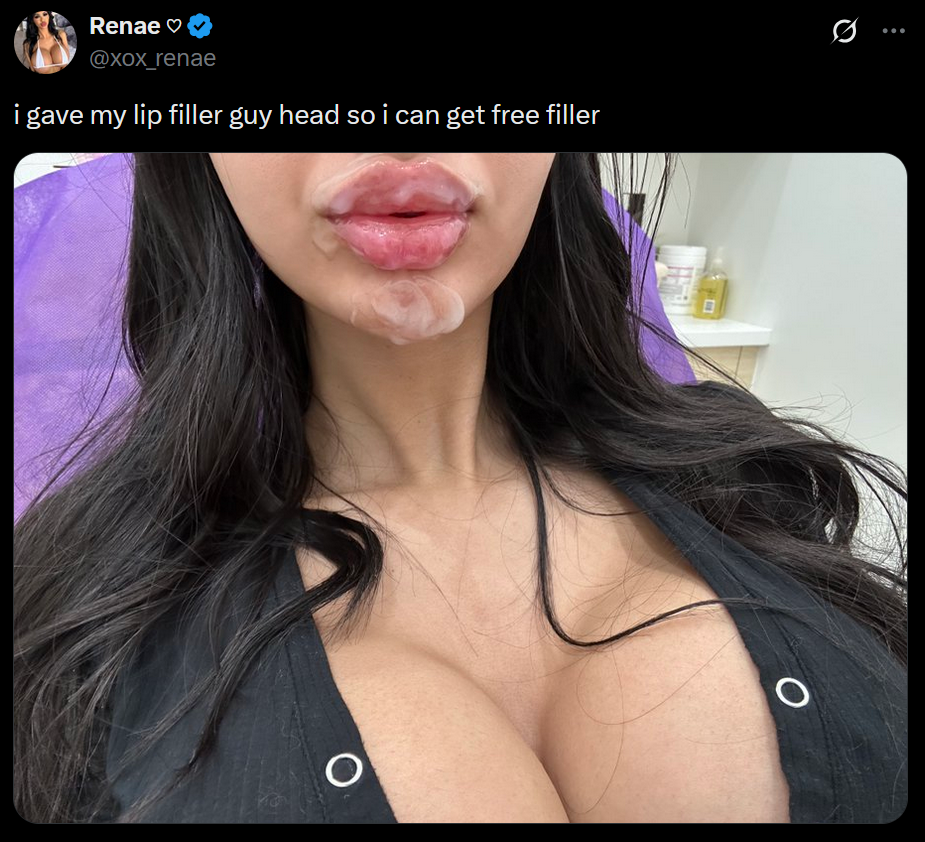Click the Grok explain-post icon
925x842 pixels.
(x=844, y=31)
